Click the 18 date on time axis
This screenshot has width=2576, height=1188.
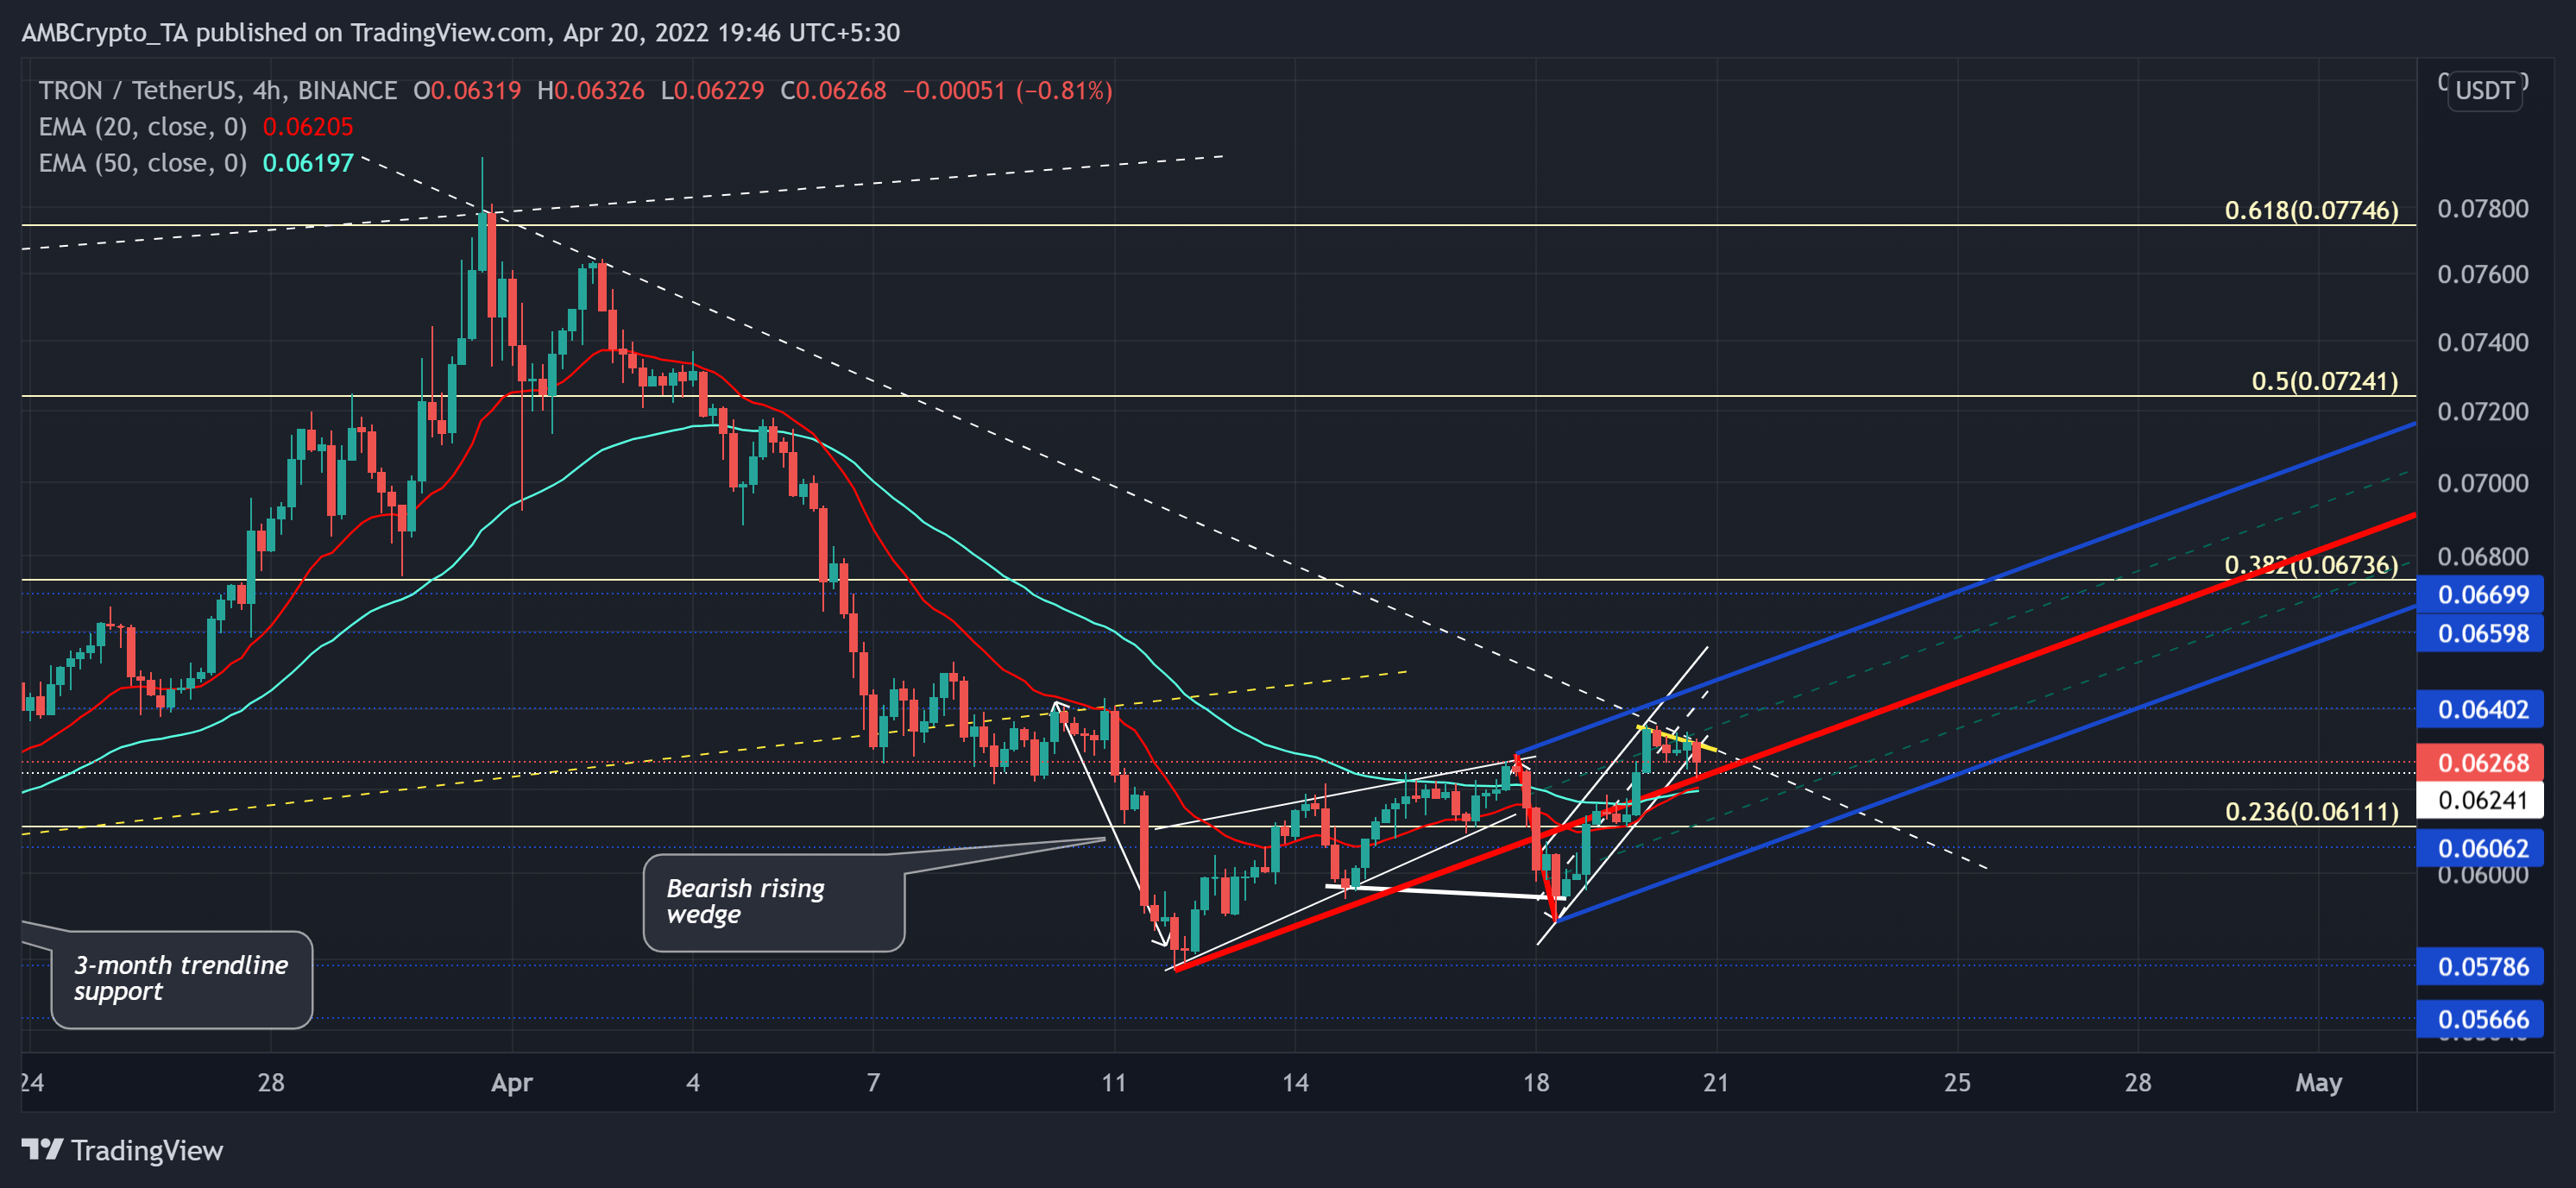(1536, 1082)
